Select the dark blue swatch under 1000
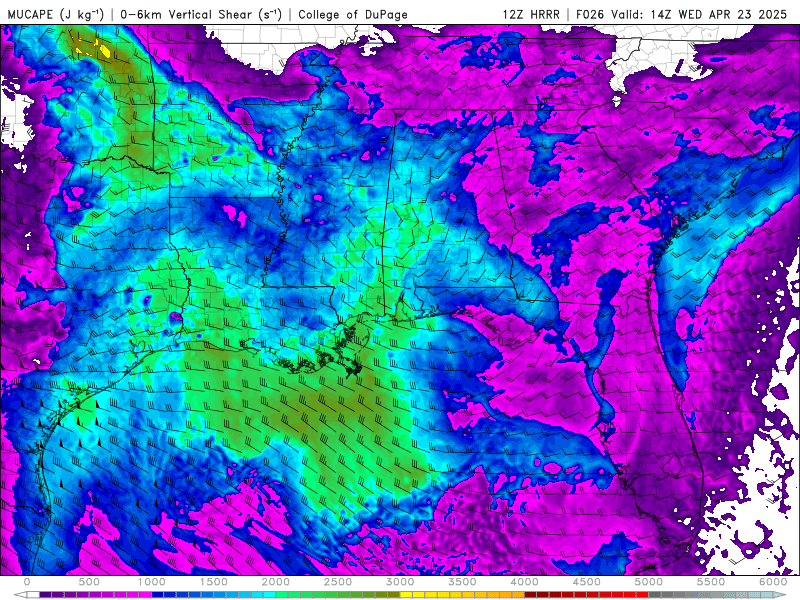The width and height of the screenshot is (800, 600). point(157,595)
